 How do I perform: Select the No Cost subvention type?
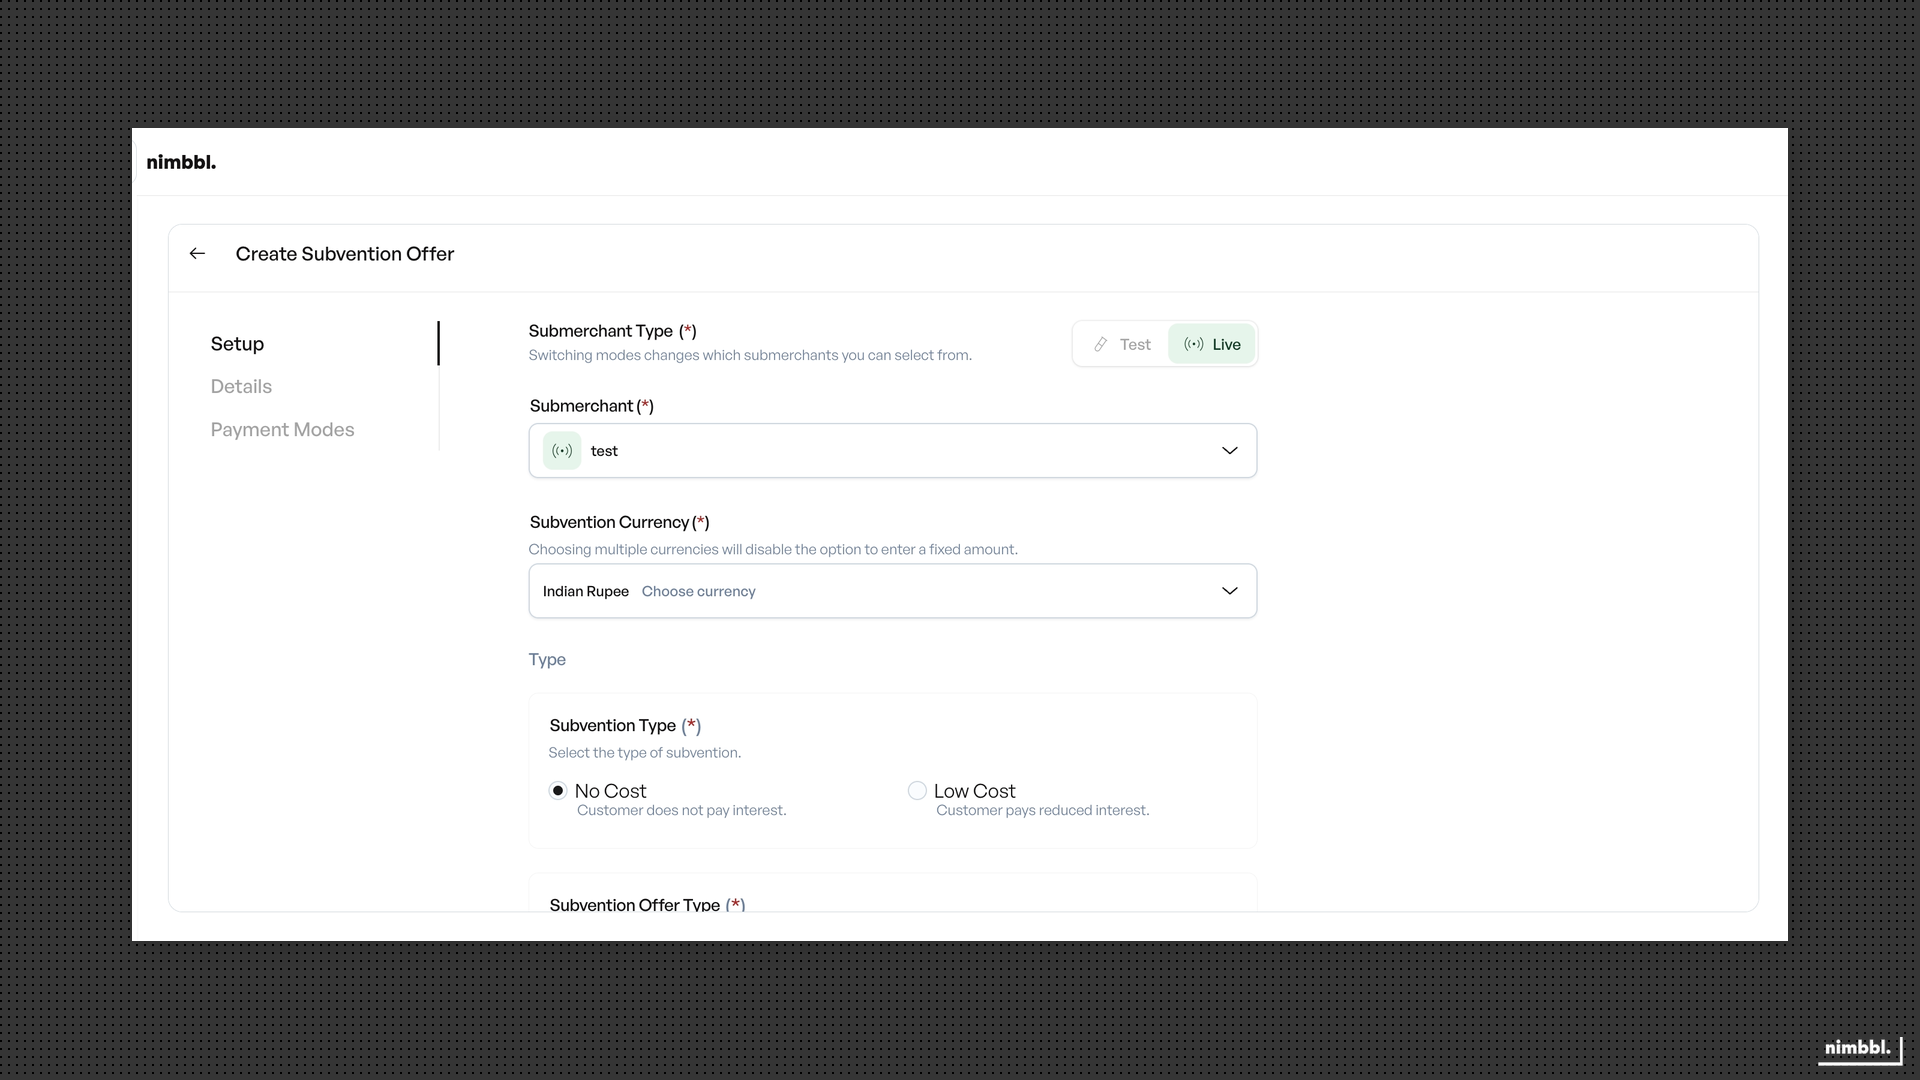[558, 790]
